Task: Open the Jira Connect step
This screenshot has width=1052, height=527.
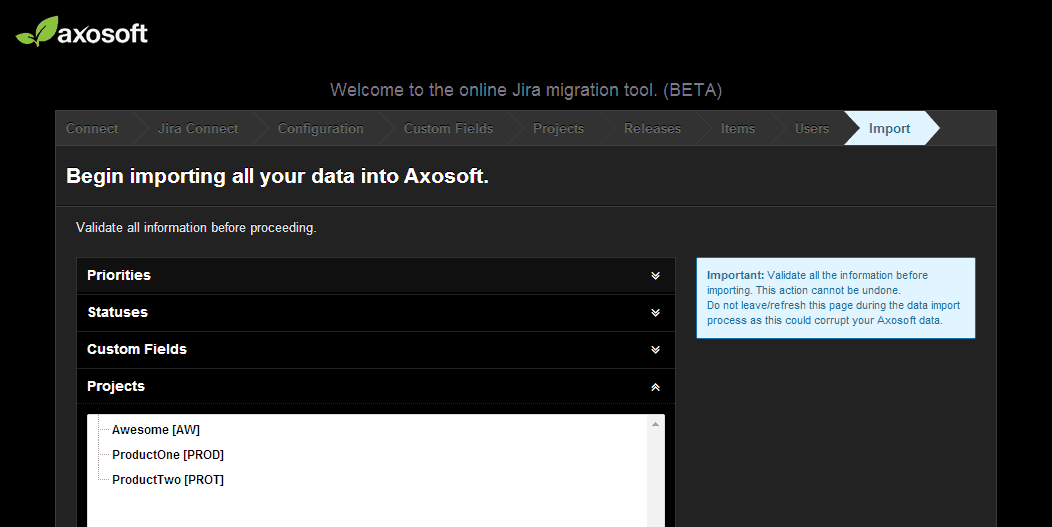Action: tap(198, 128)
